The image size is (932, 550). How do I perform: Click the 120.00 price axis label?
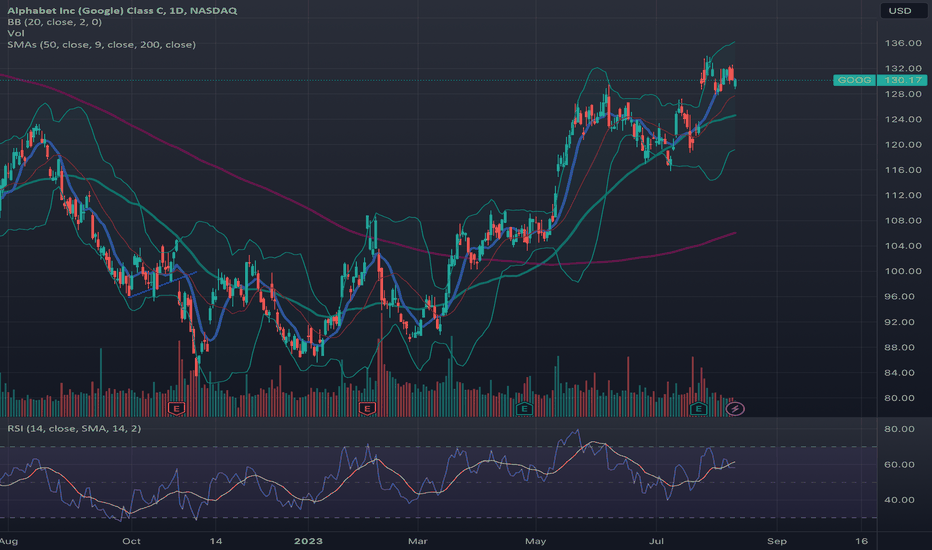pos(903,144)
